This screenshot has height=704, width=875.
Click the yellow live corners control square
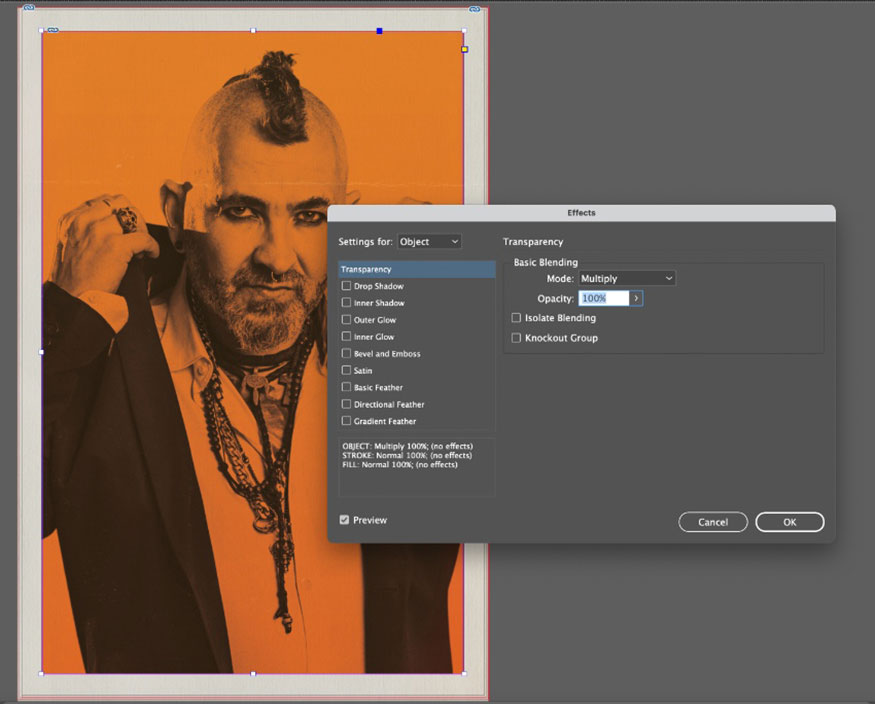(x=464, y=50)
